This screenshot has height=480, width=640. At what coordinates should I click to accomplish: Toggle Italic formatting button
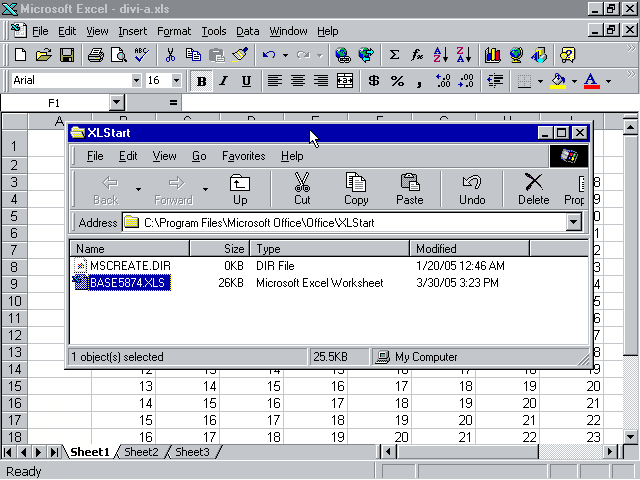[x=223, y=81]
